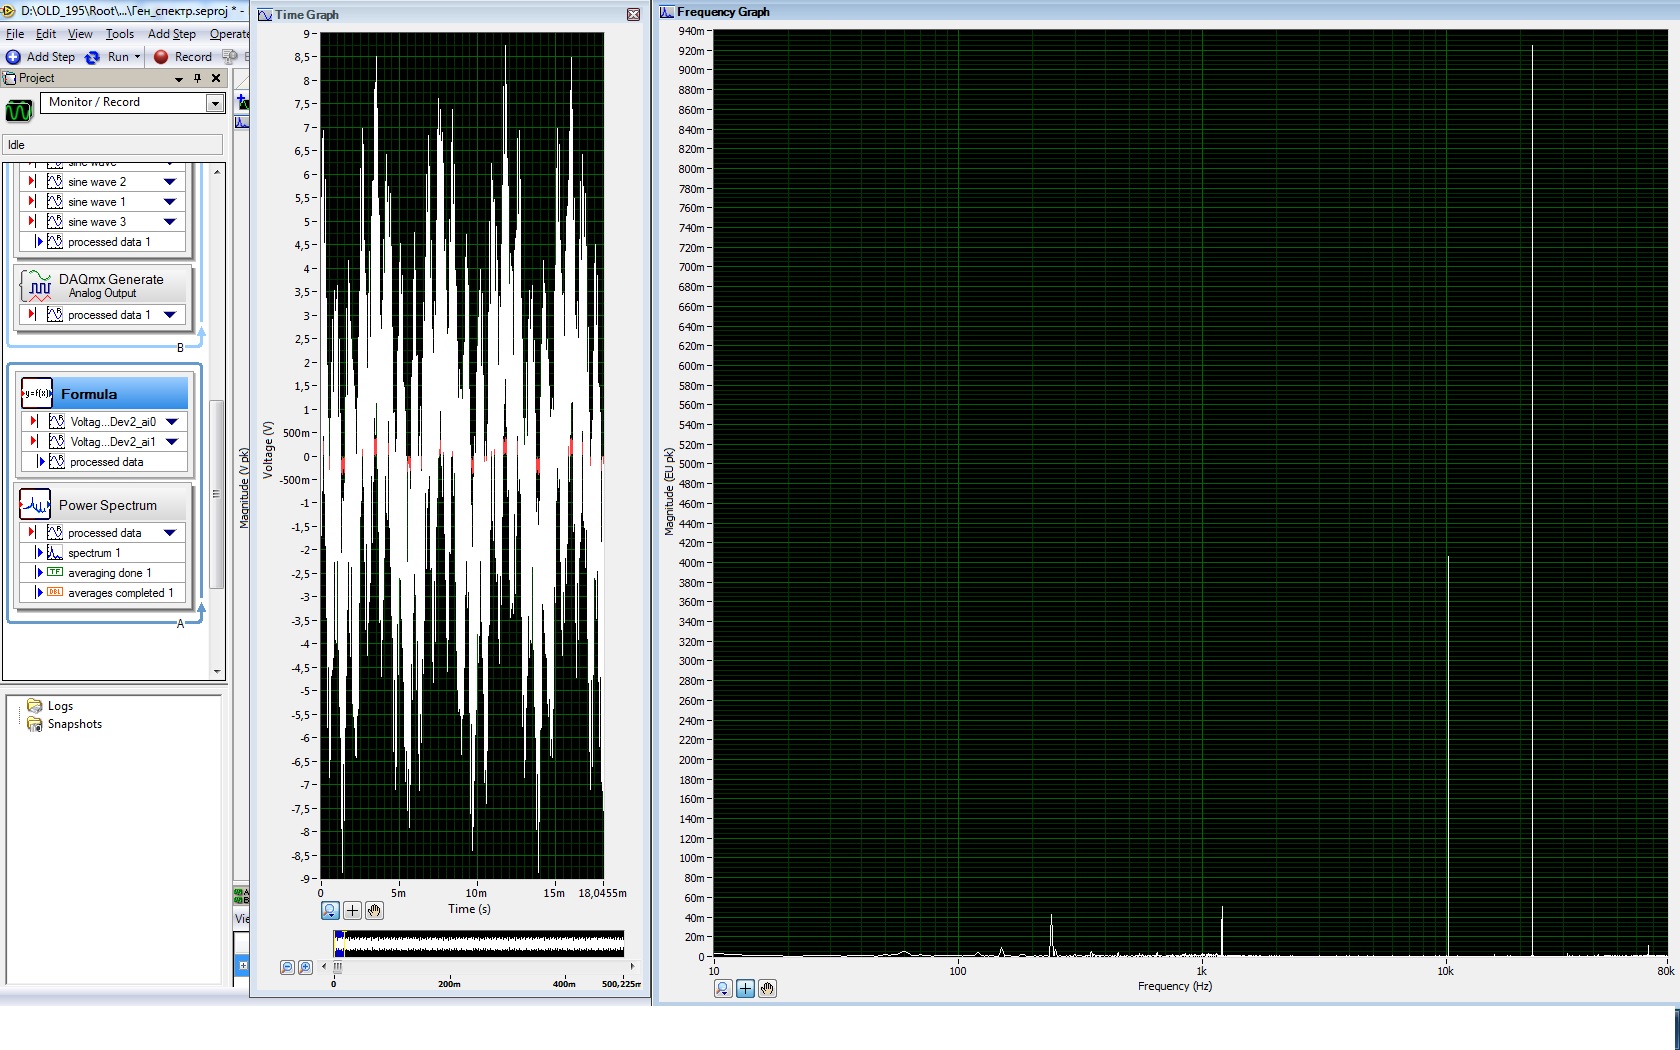Viewport: 1680px width, 1050px height.
Task: Open the Run mode dropdown arrow
Action: click(x=138, y=57)
